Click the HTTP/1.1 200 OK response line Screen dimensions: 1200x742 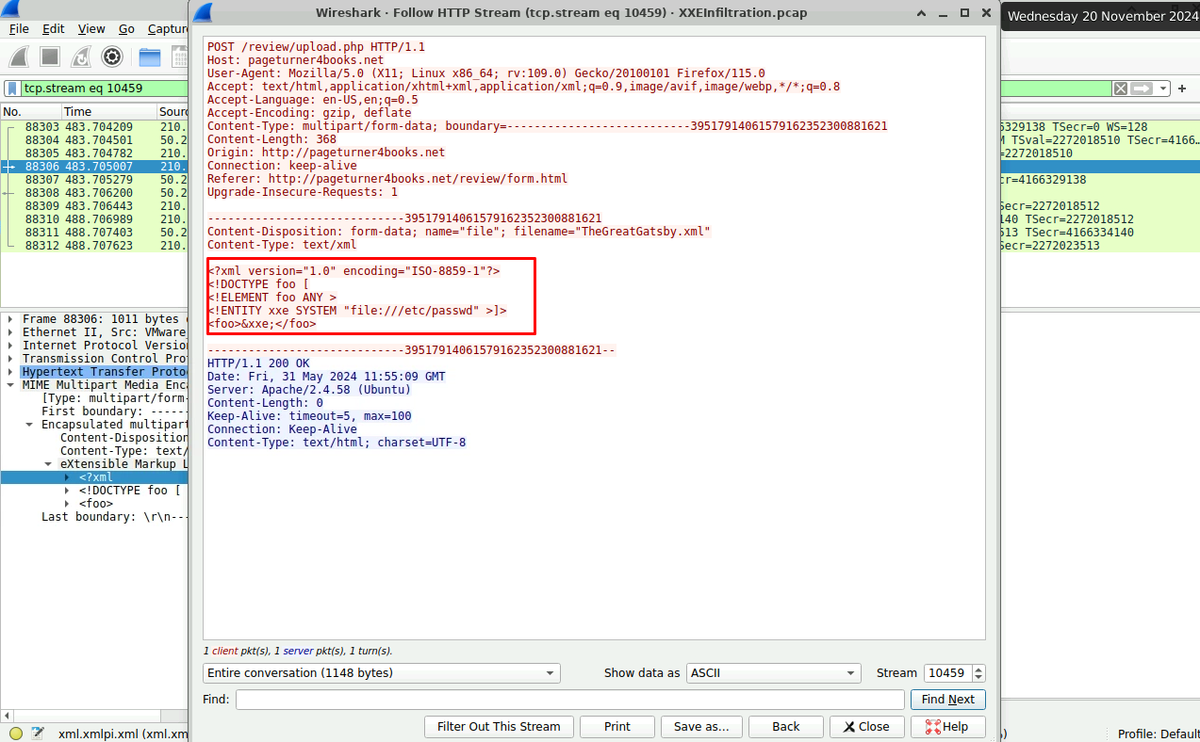tap(258, 364)
